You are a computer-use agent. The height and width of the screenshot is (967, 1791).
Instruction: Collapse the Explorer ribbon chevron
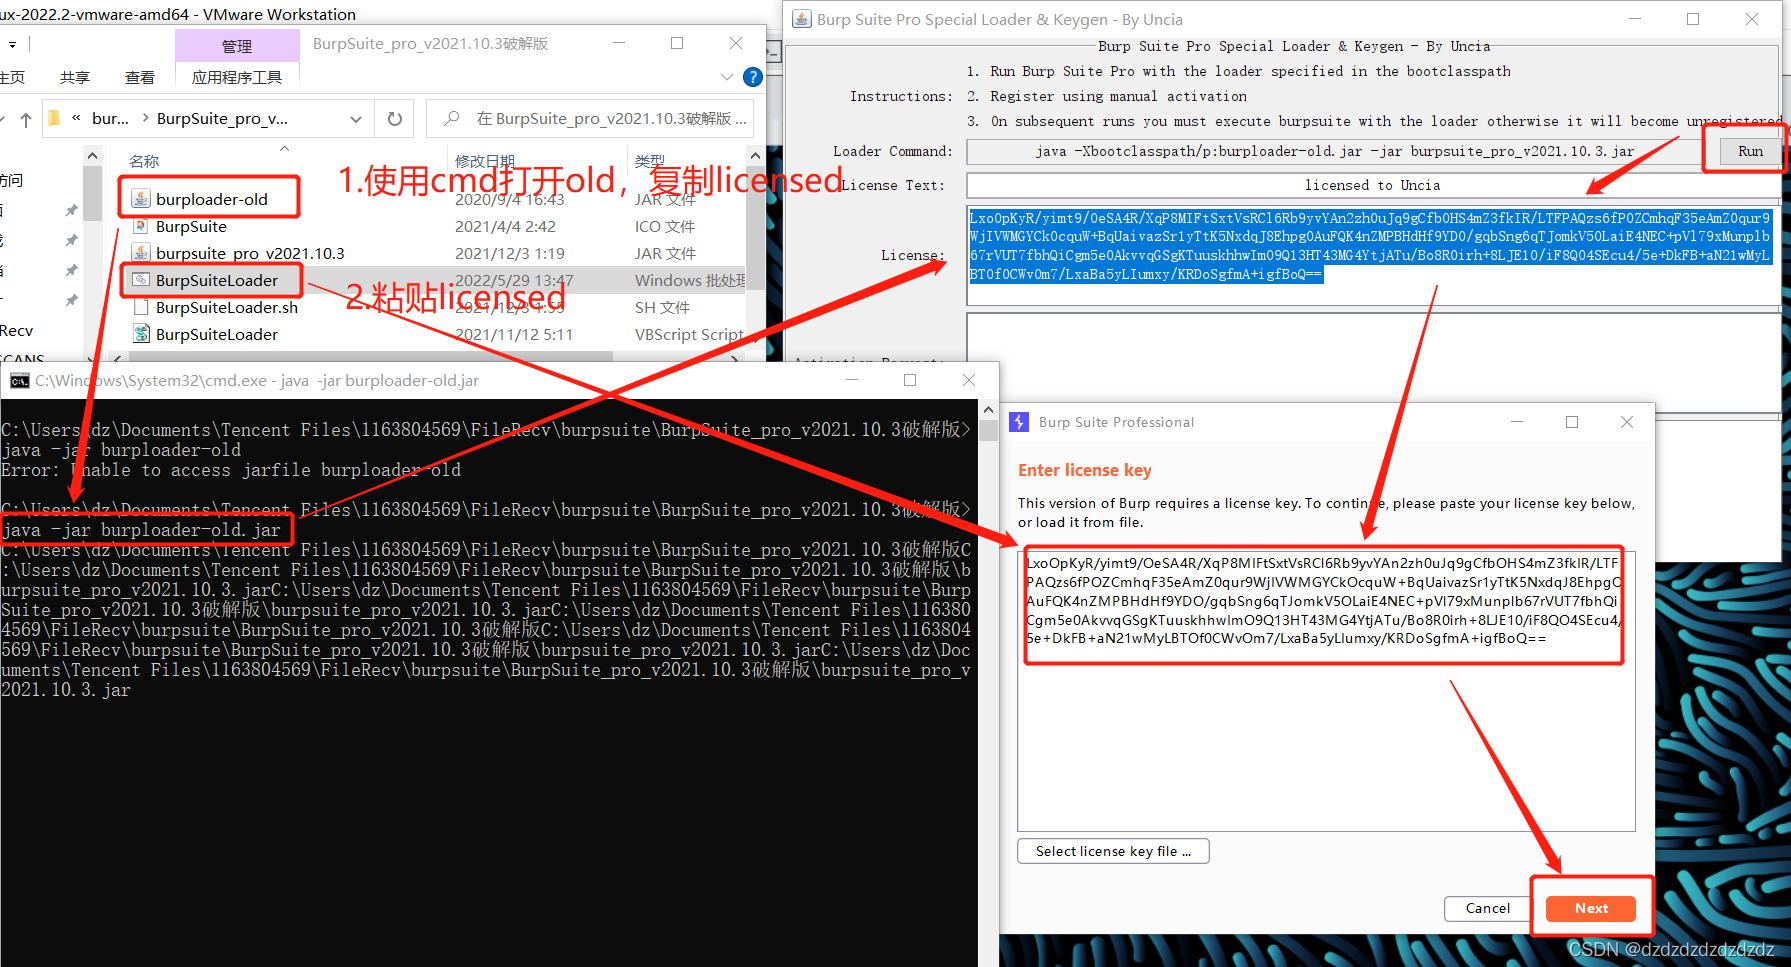tap(727, 77)
